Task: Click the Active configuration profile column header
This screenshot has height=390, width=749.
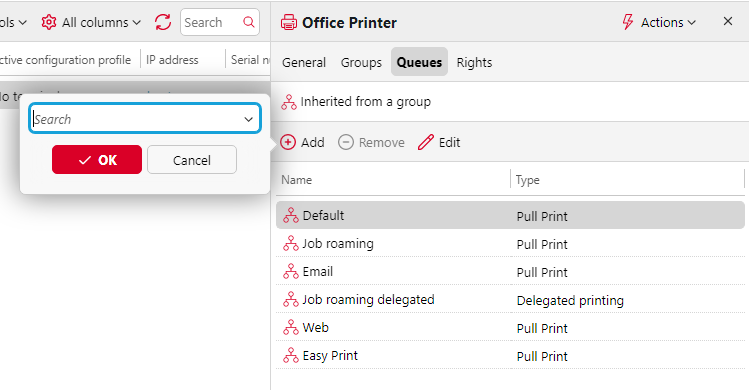Action: pyautogui.click(x=65, y=60)
